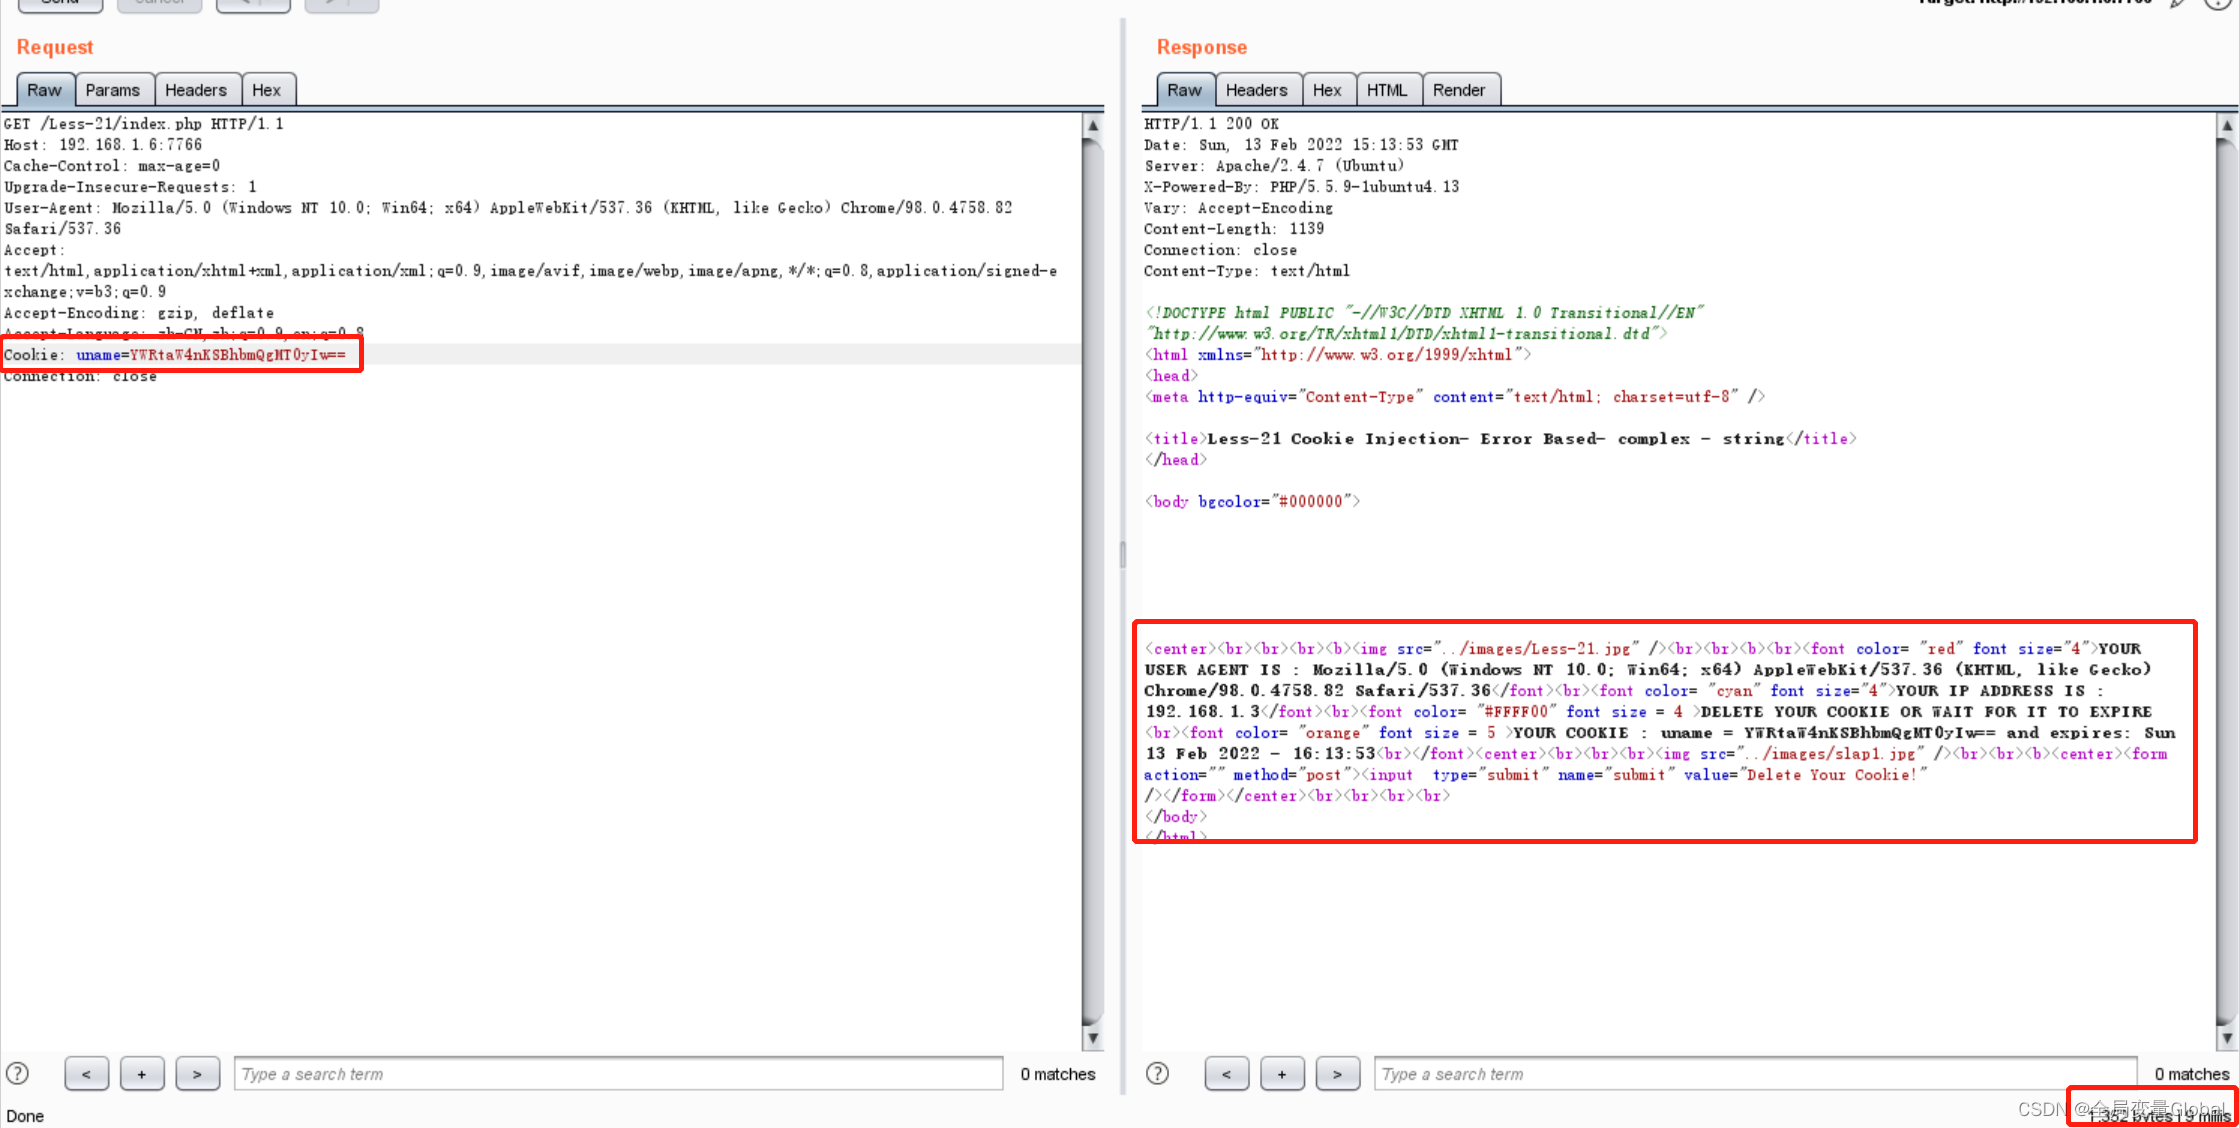The image size is (2240, 1128).
Task: Click request pane scroll up arrow
Action: [1093, 126]
